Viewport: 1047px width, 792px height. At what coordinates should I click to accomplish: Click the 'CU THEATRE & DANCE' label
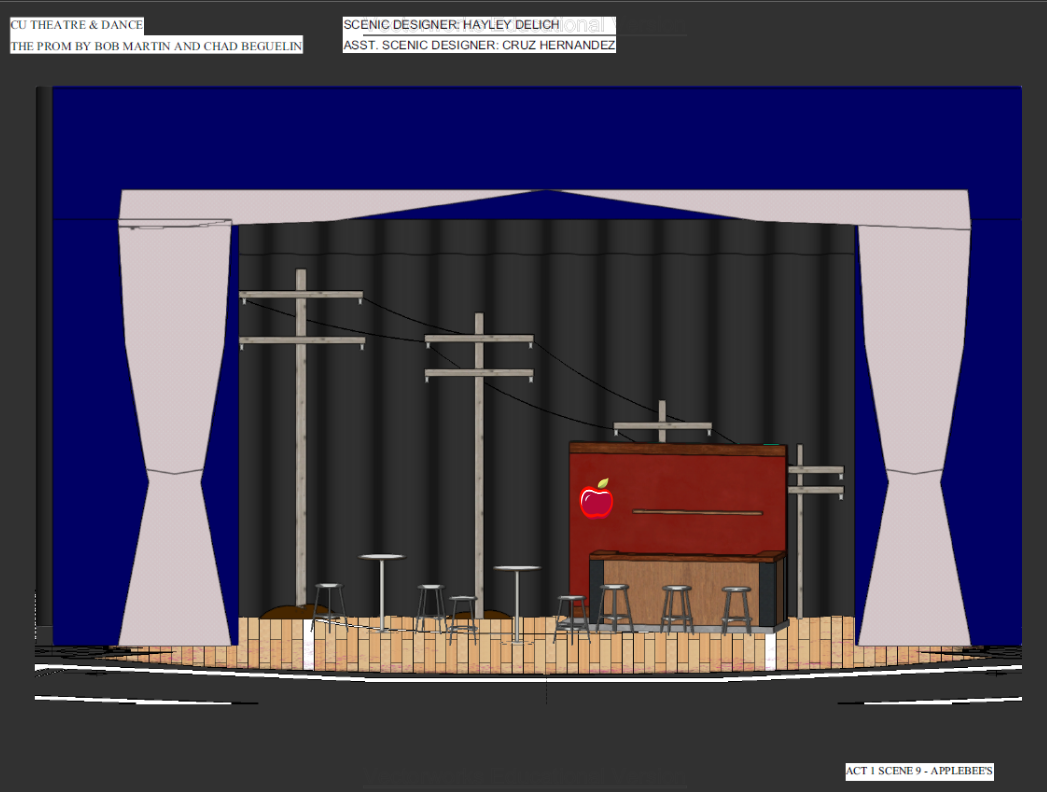[77, 25]
